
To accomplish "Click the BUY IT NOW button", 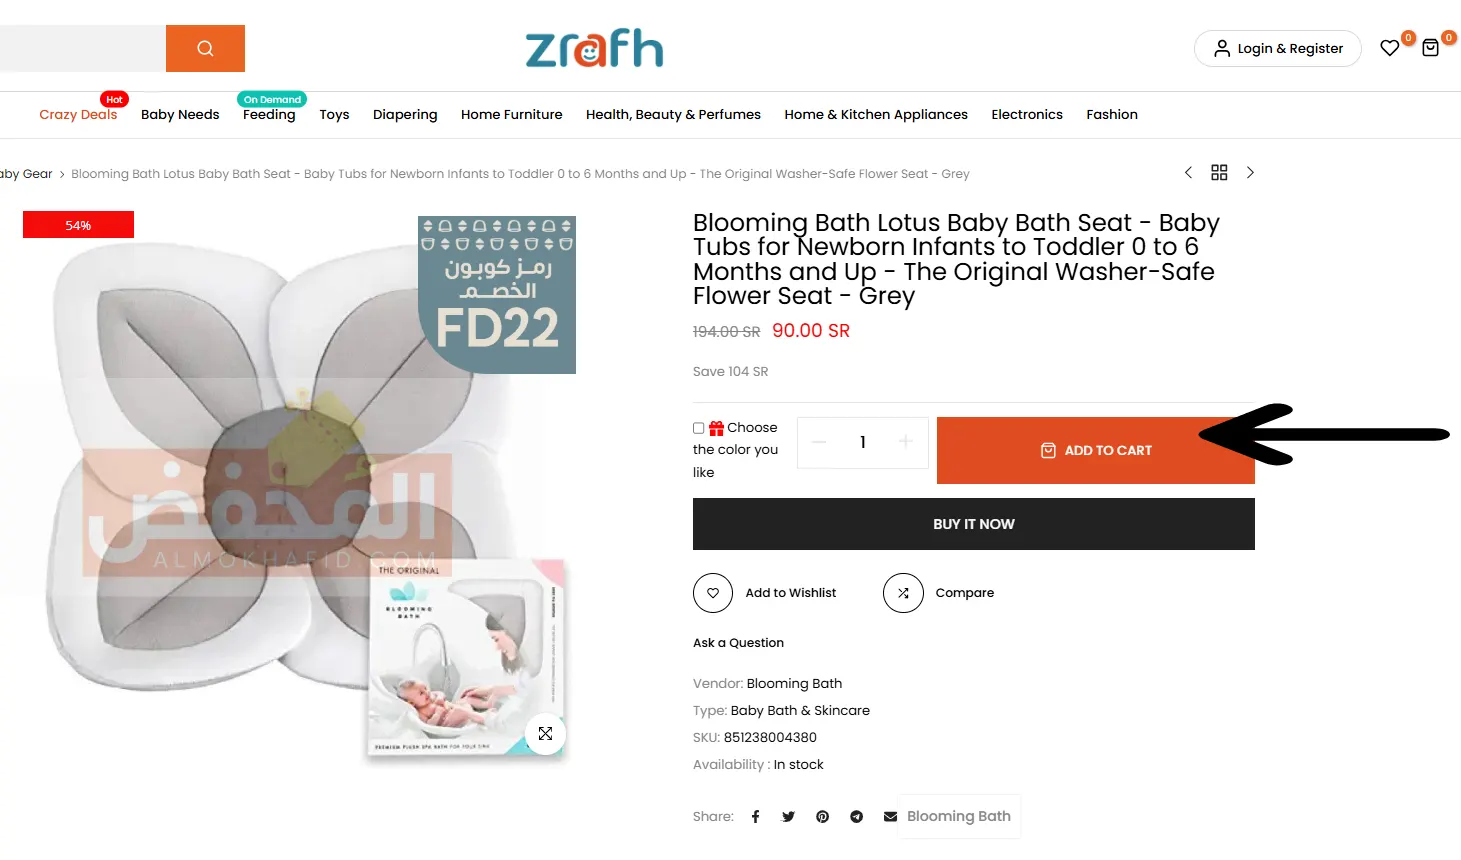I will (974, 524).
